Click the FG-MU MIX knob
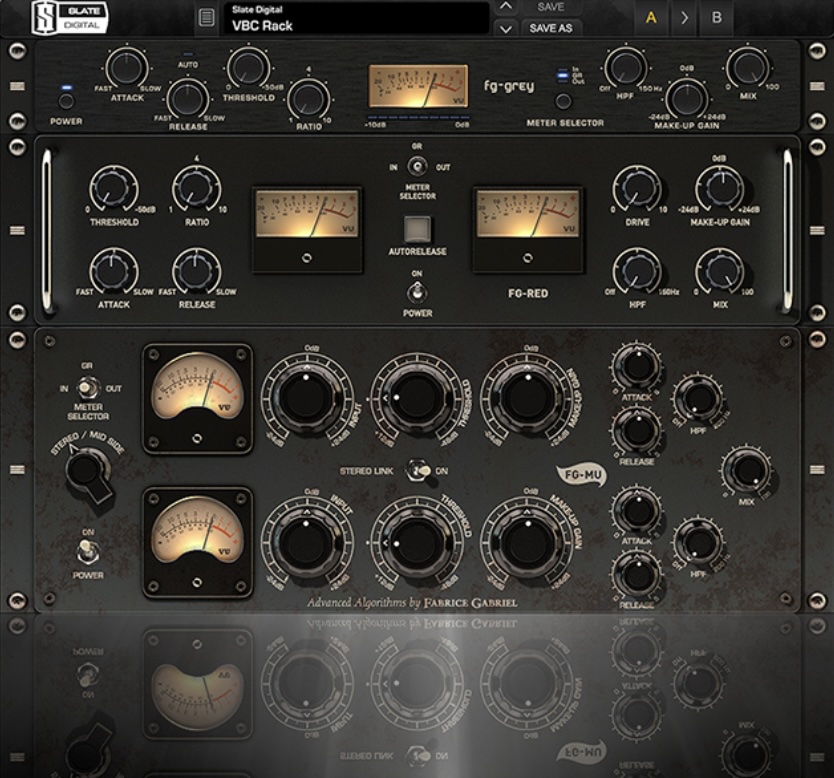 coord(747,470)
